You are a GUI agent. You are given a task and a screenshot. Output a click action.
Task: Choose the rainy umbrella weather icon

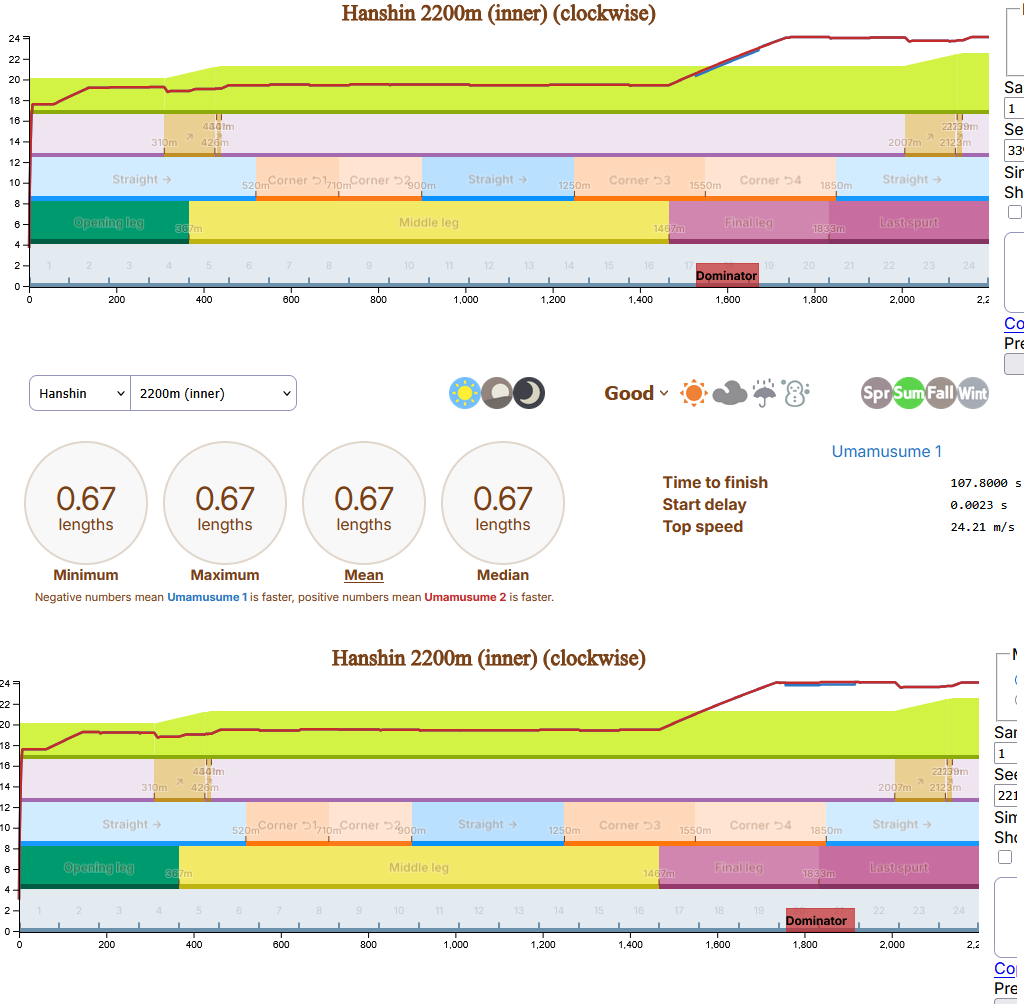coord(764,393)
